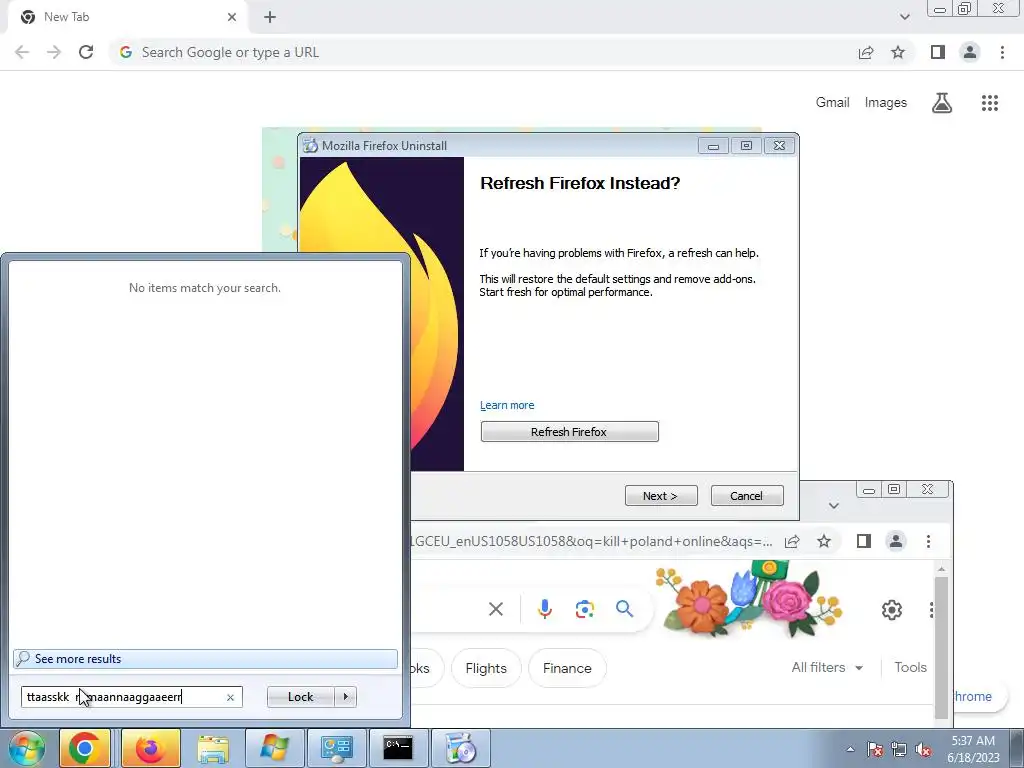Click the Lock button in the Start menu

click(300, 697)
